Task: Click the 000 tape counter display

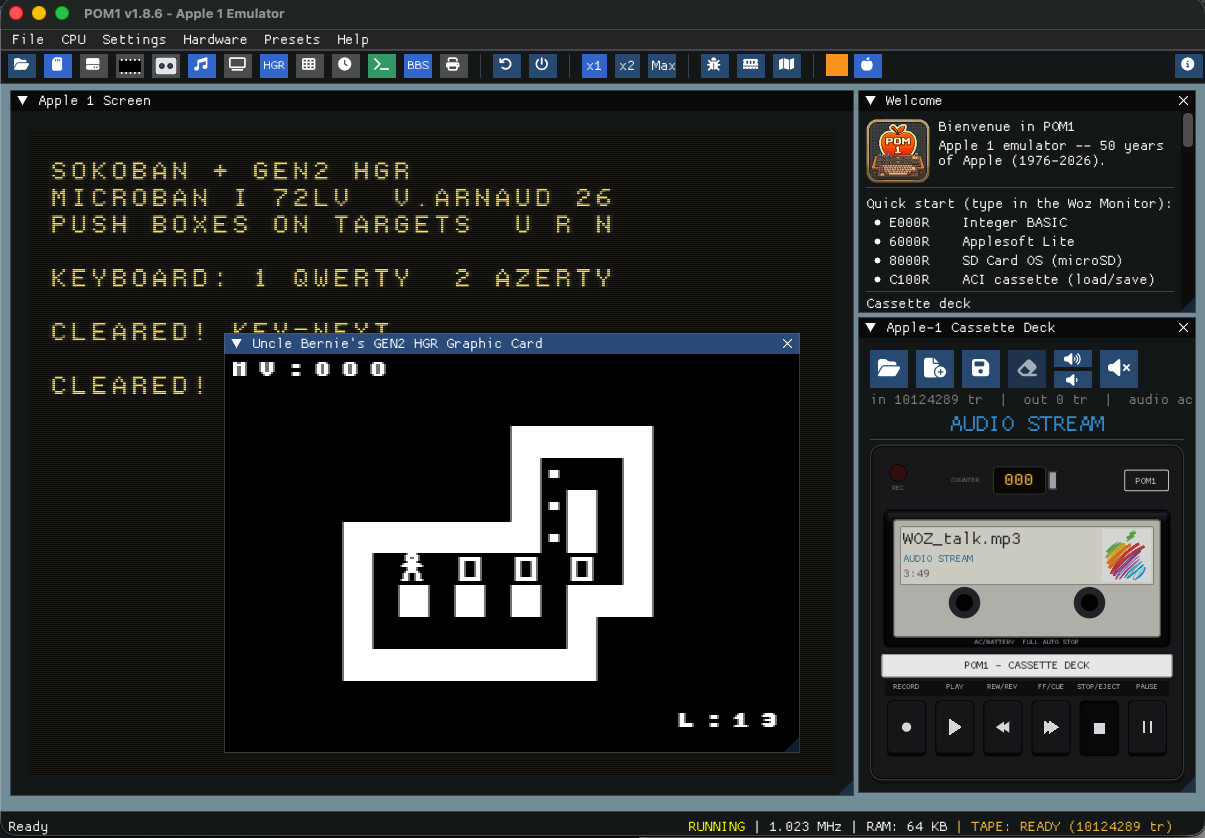Action: (1018, 480)
